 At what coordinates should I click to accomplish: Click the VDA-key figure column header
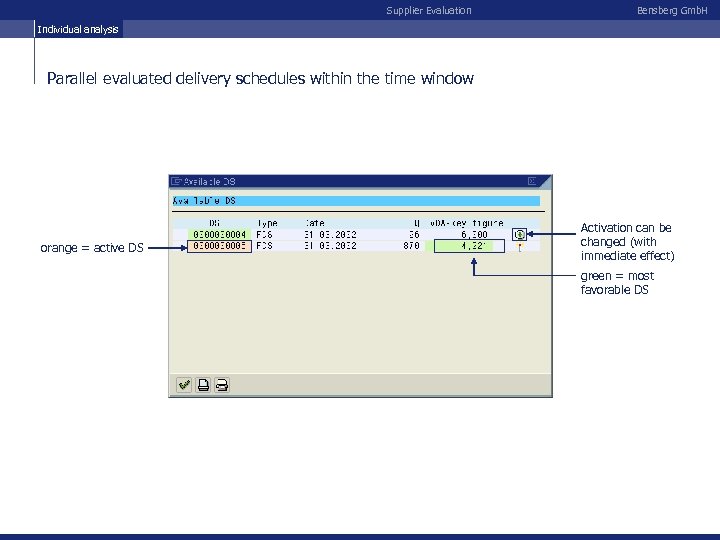467,223
